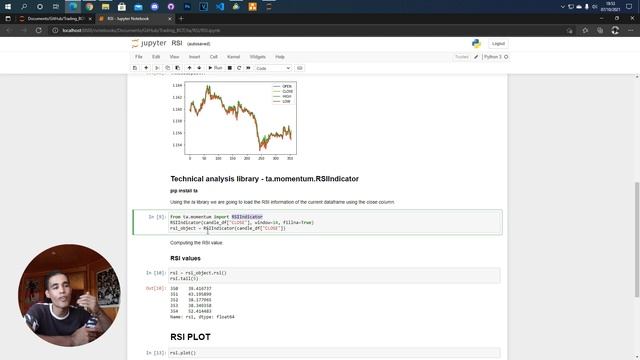
Task: Click the Jupyter logo
Action: click(x=149, y=43)
